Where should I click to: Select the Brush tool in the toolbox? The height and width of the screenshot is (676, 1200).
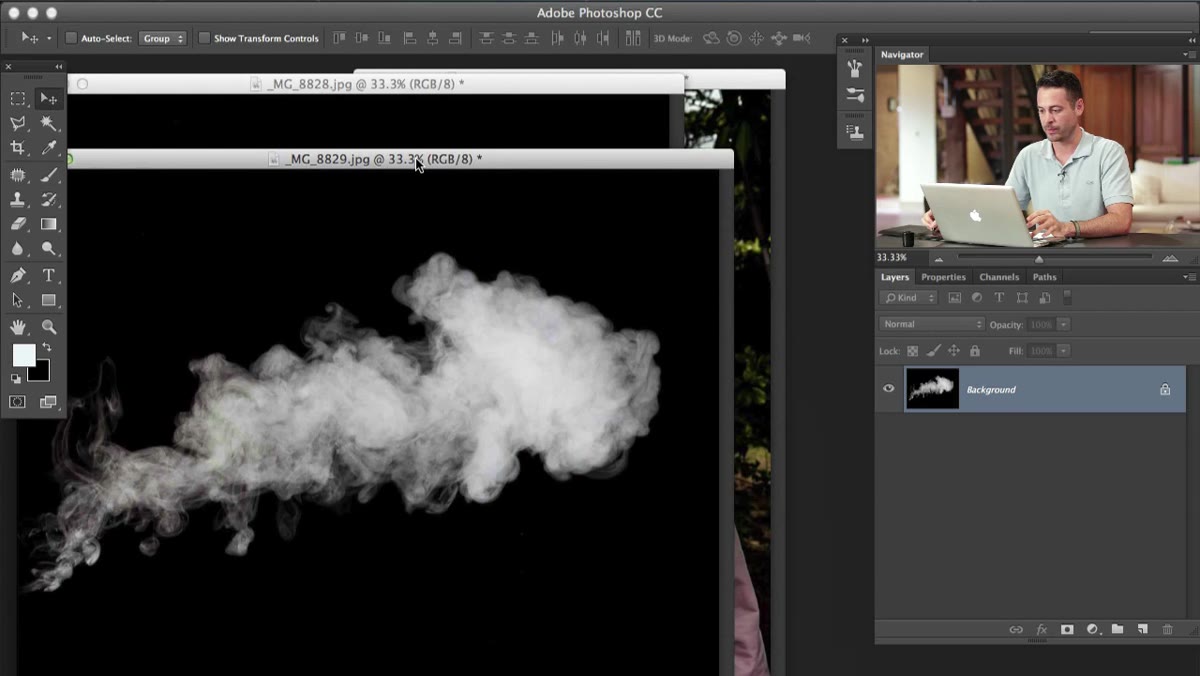coord(48,175)
